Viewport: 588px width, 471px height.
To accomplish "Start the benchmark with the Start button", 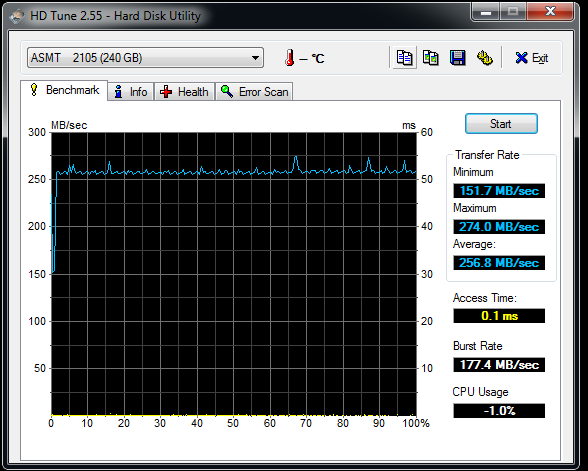I will click(501, 124).
